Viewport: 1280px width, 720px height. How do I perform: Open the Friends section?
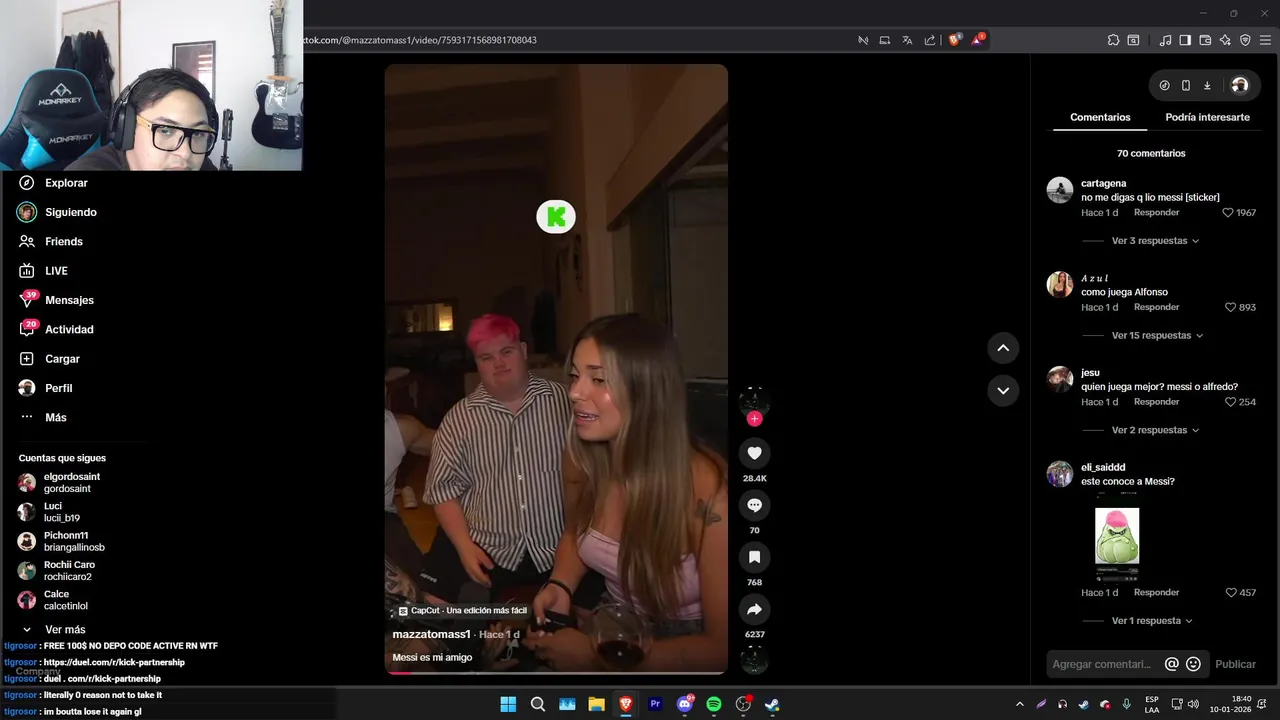click(51, 241)
